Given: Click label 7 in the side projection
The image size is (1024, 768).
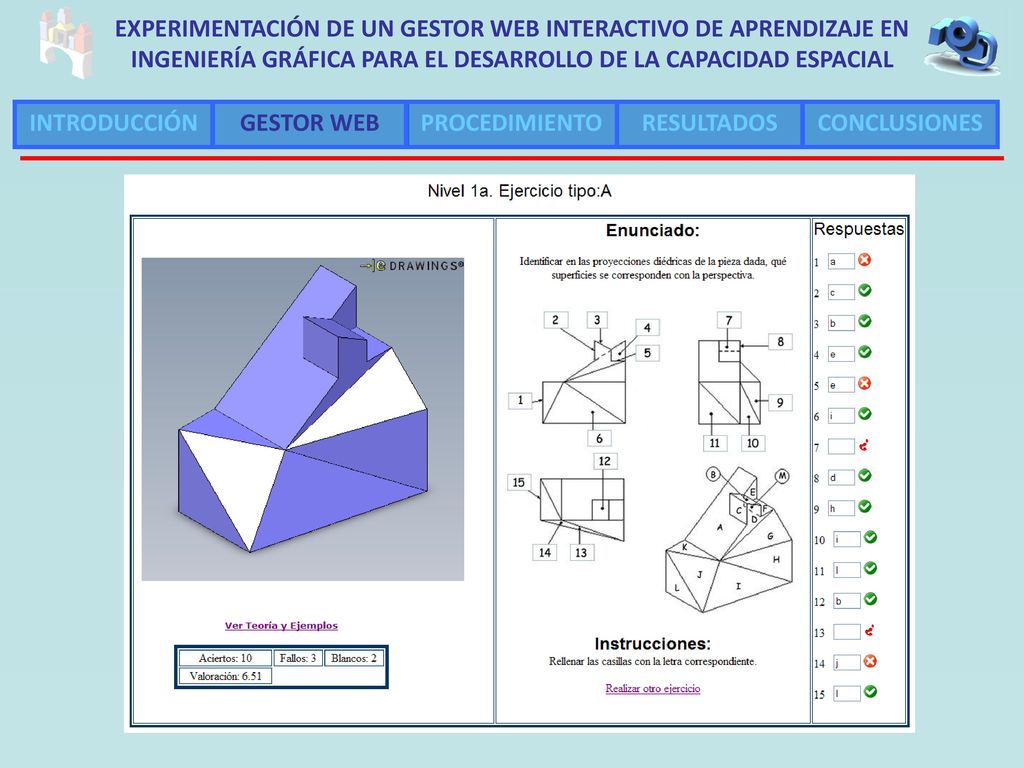Looking at the screenshot, I should click(729, 320).
